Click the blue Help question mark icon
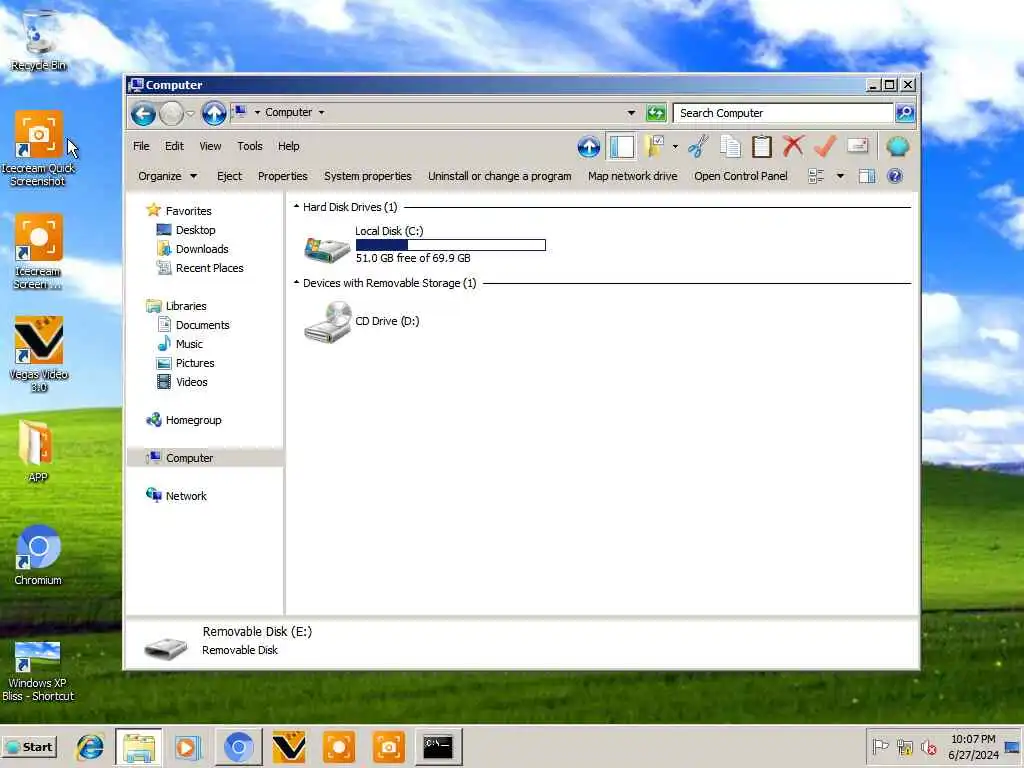 click(895, 176)
